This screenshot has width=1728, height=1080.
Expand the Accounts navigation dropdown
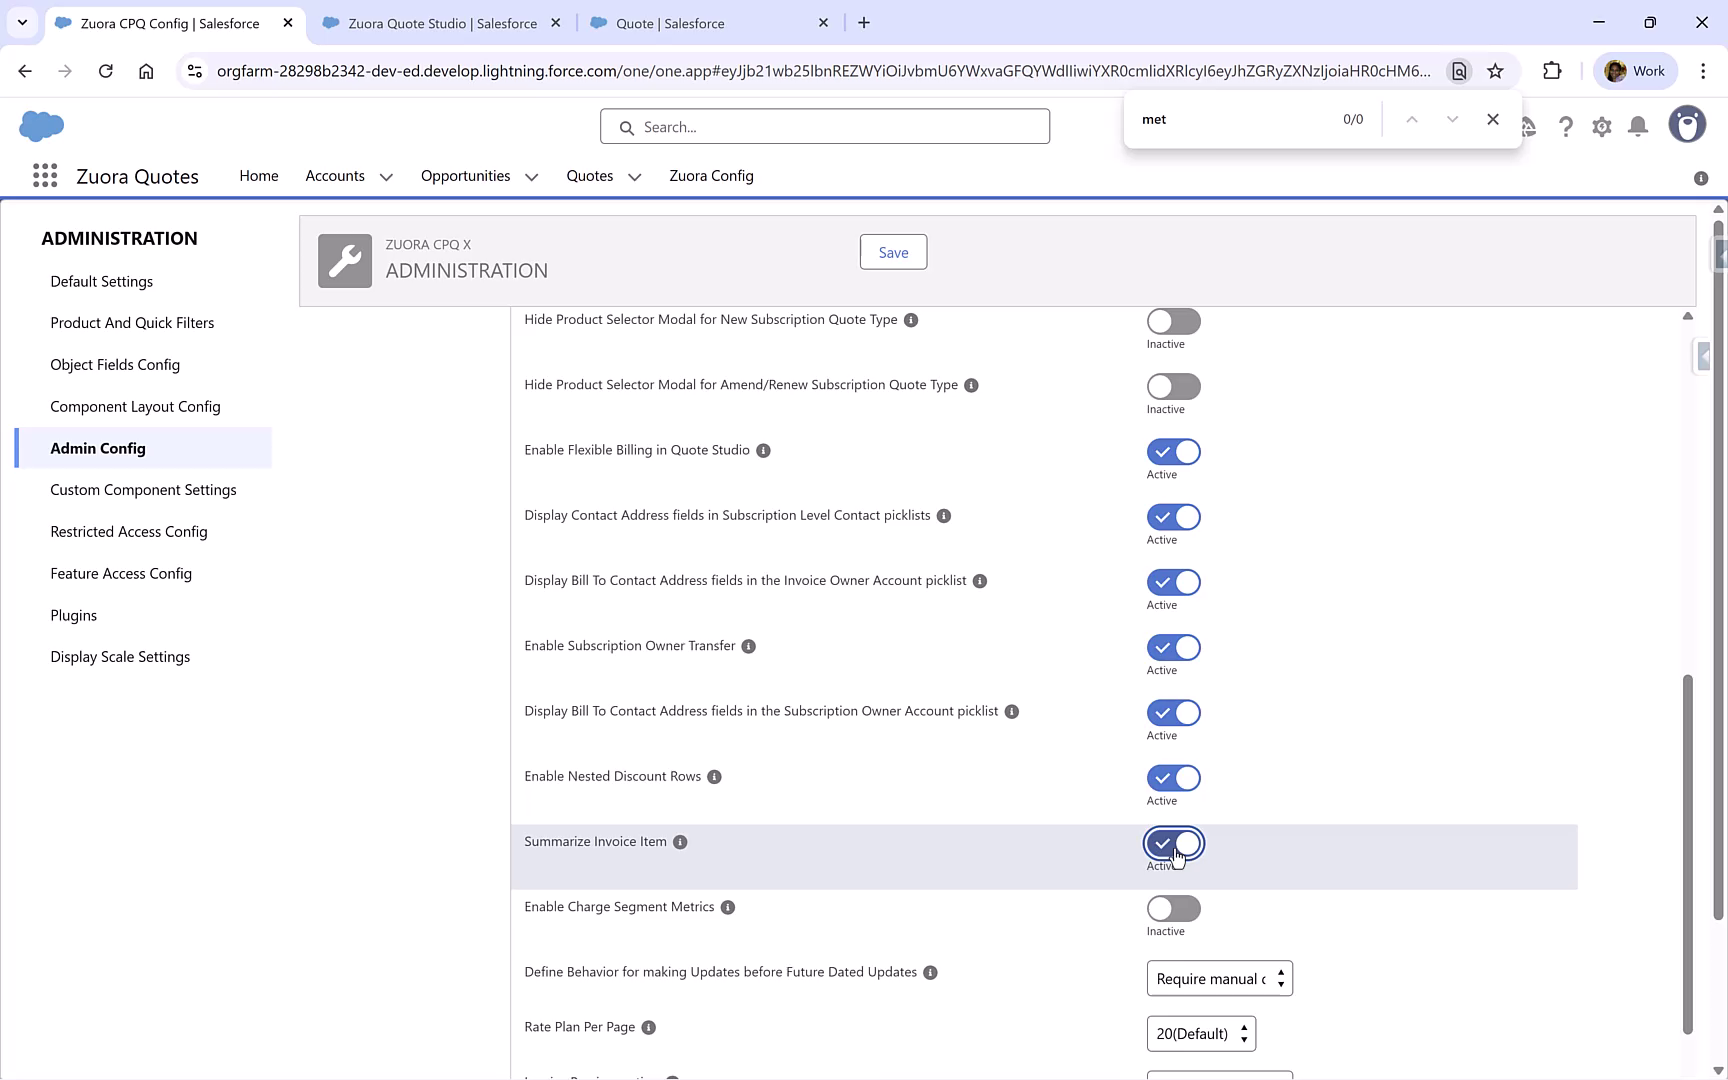click(387, 176)
